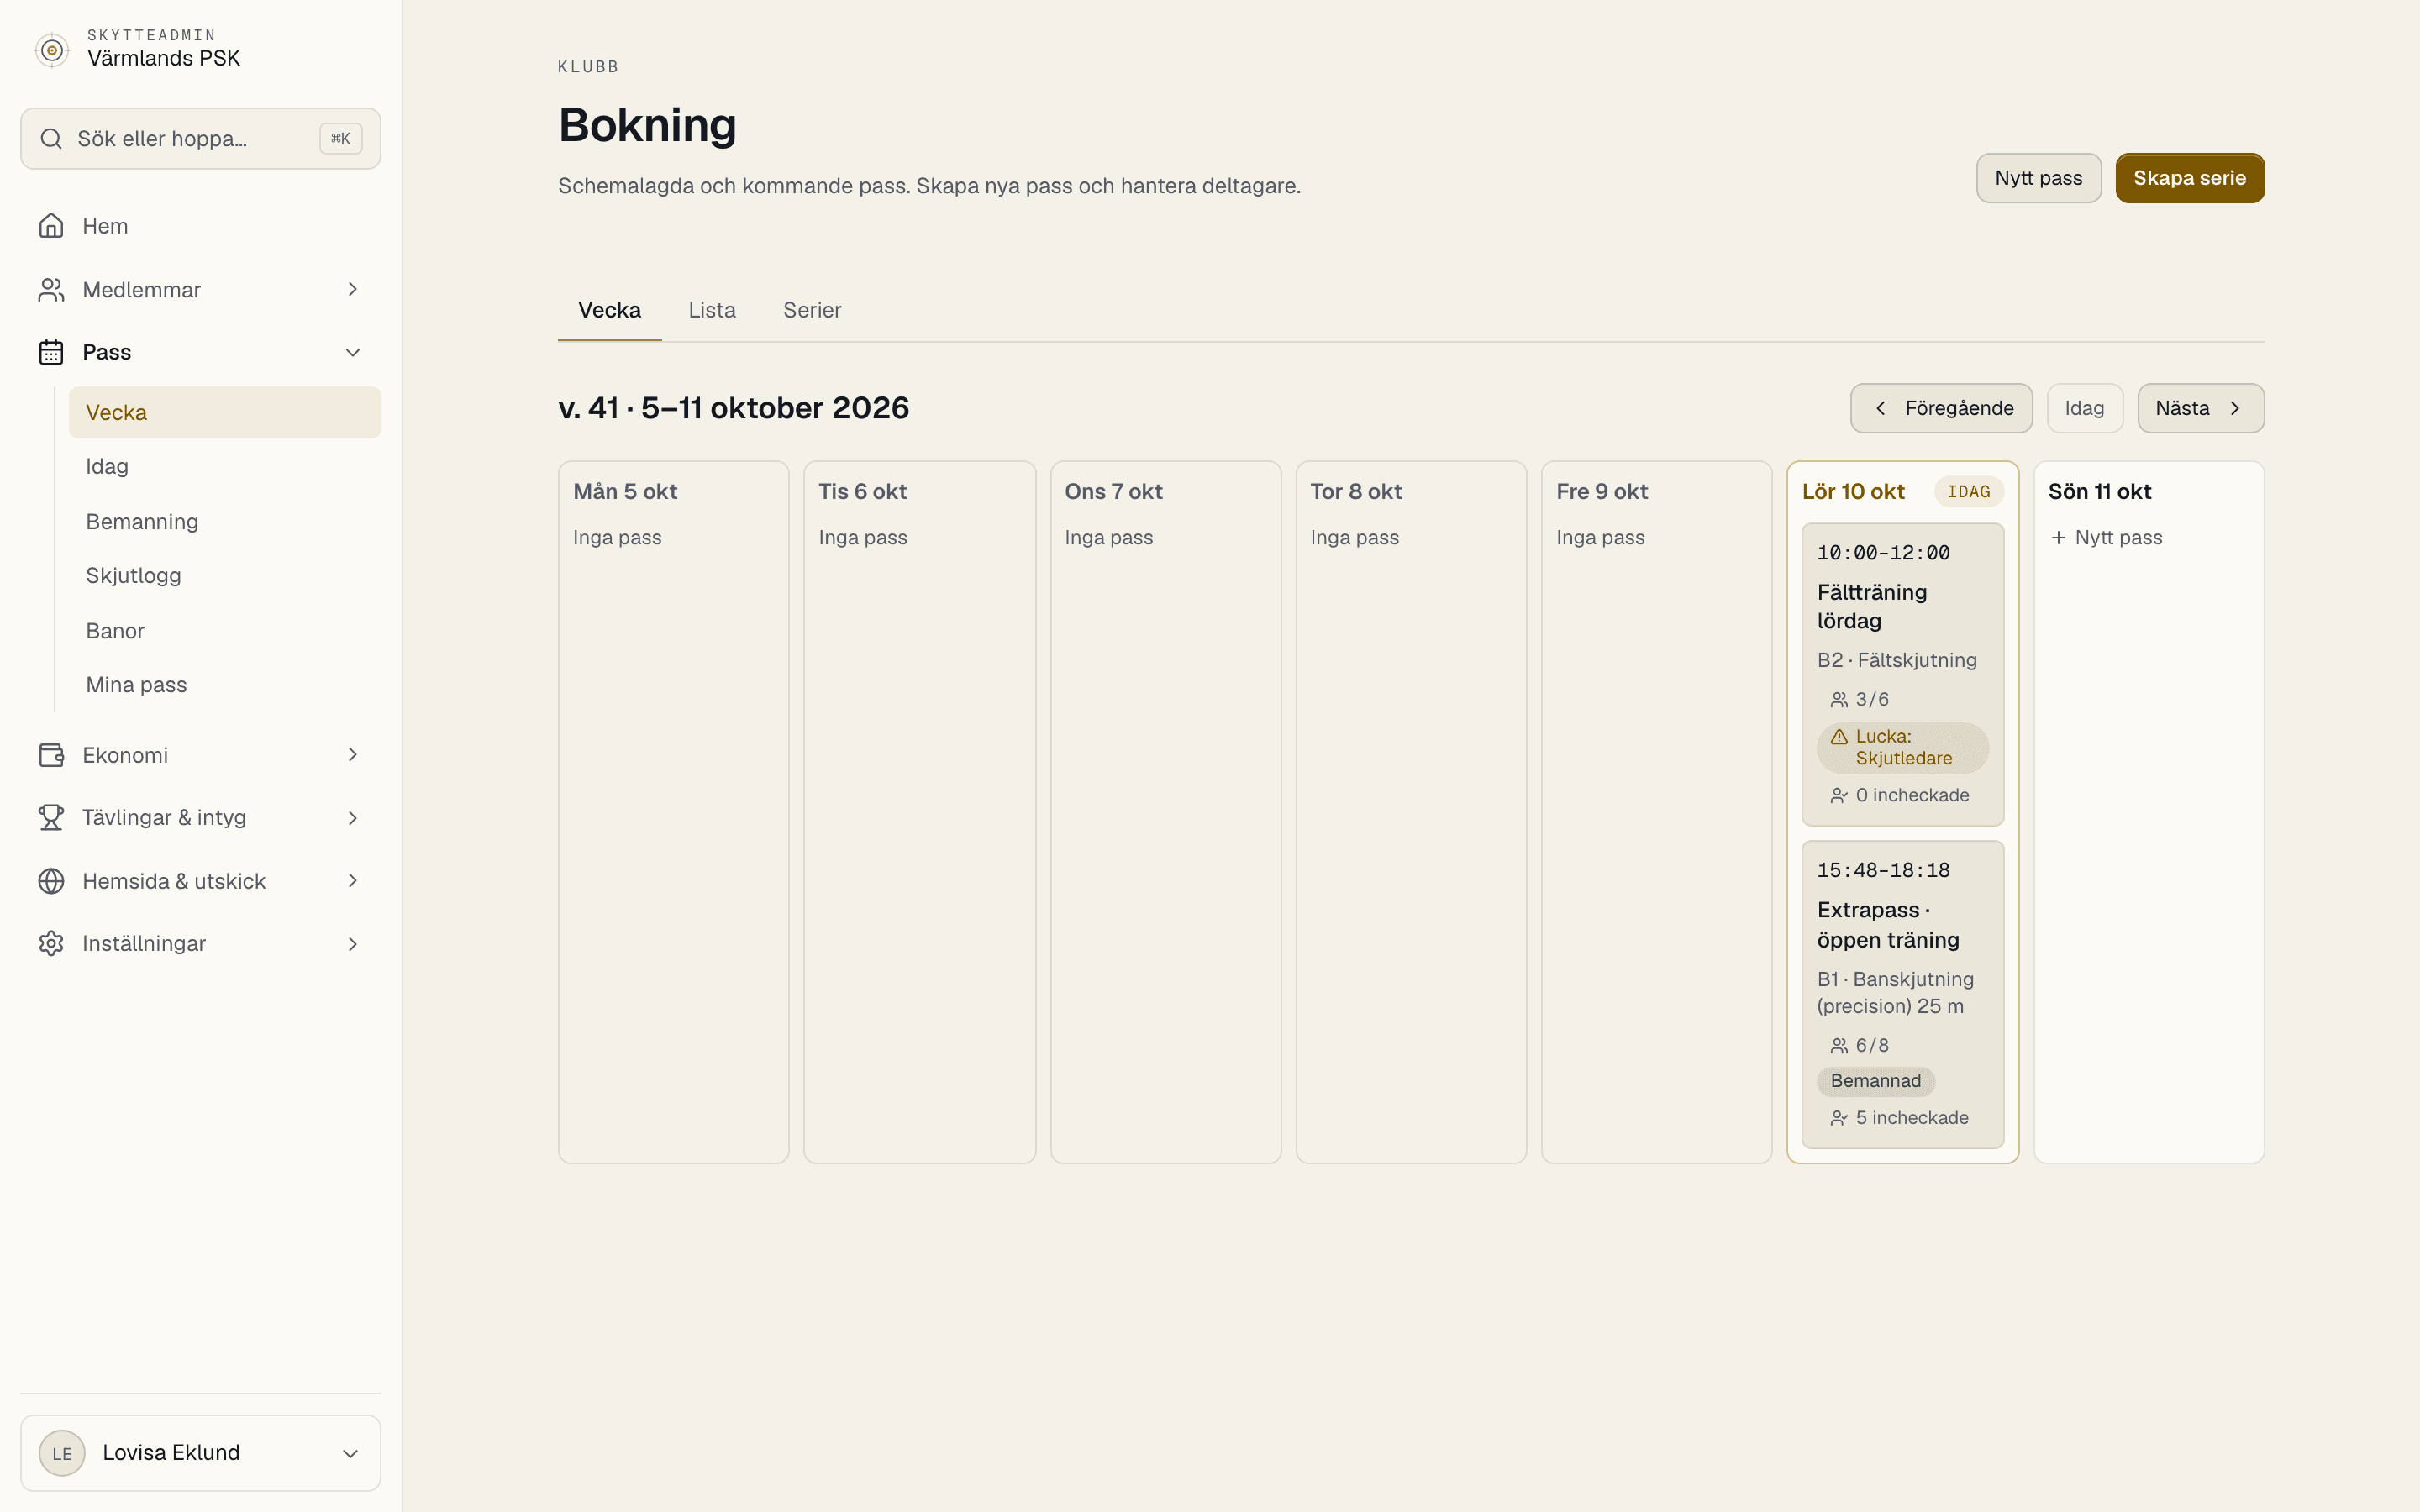Click the Bemannad status badge

point(1875,1081)
